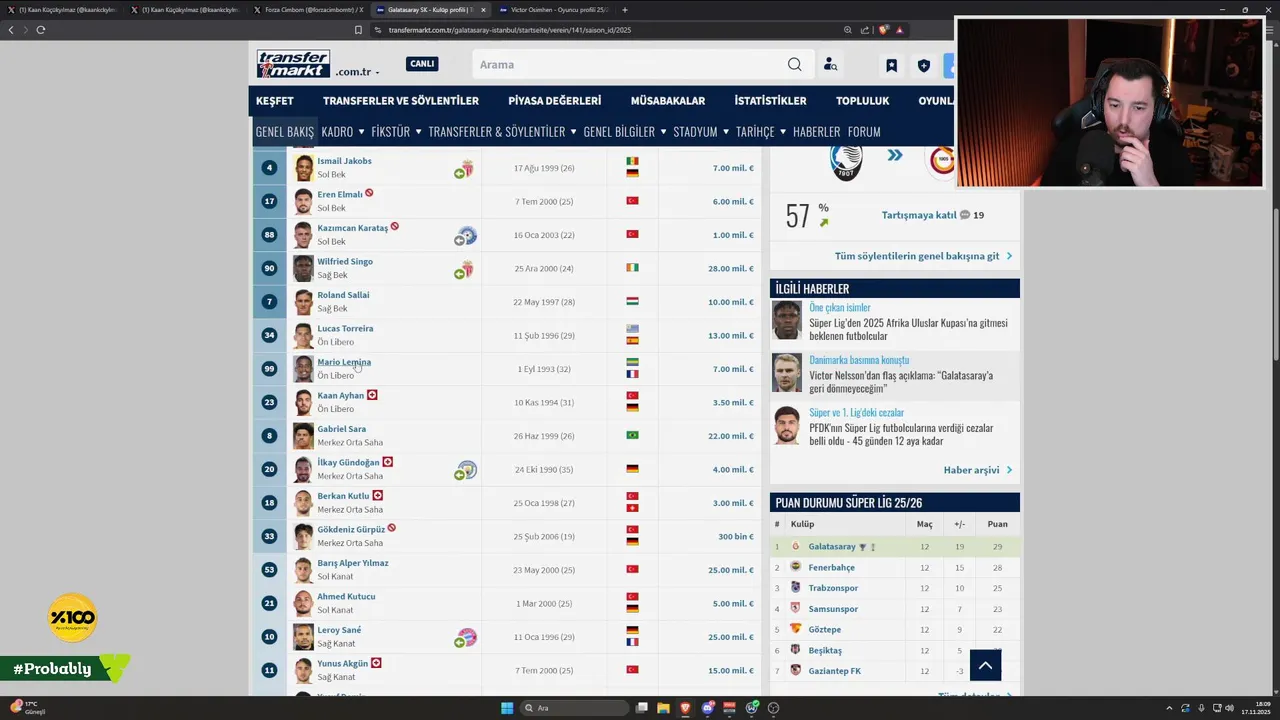
Task: Click Eren Elmalı's suspension icon
Action: pyautogui.click(x=369, y=193)
